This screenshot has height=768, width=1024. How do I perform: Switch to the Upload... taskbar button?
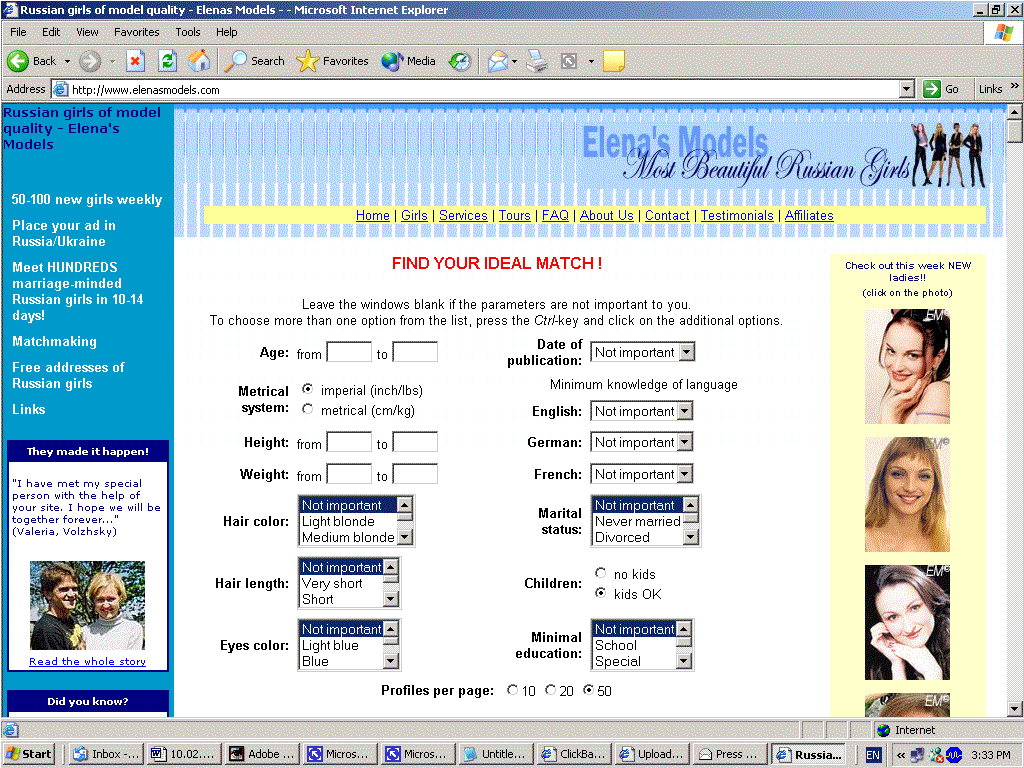click(x=651, y=754)
